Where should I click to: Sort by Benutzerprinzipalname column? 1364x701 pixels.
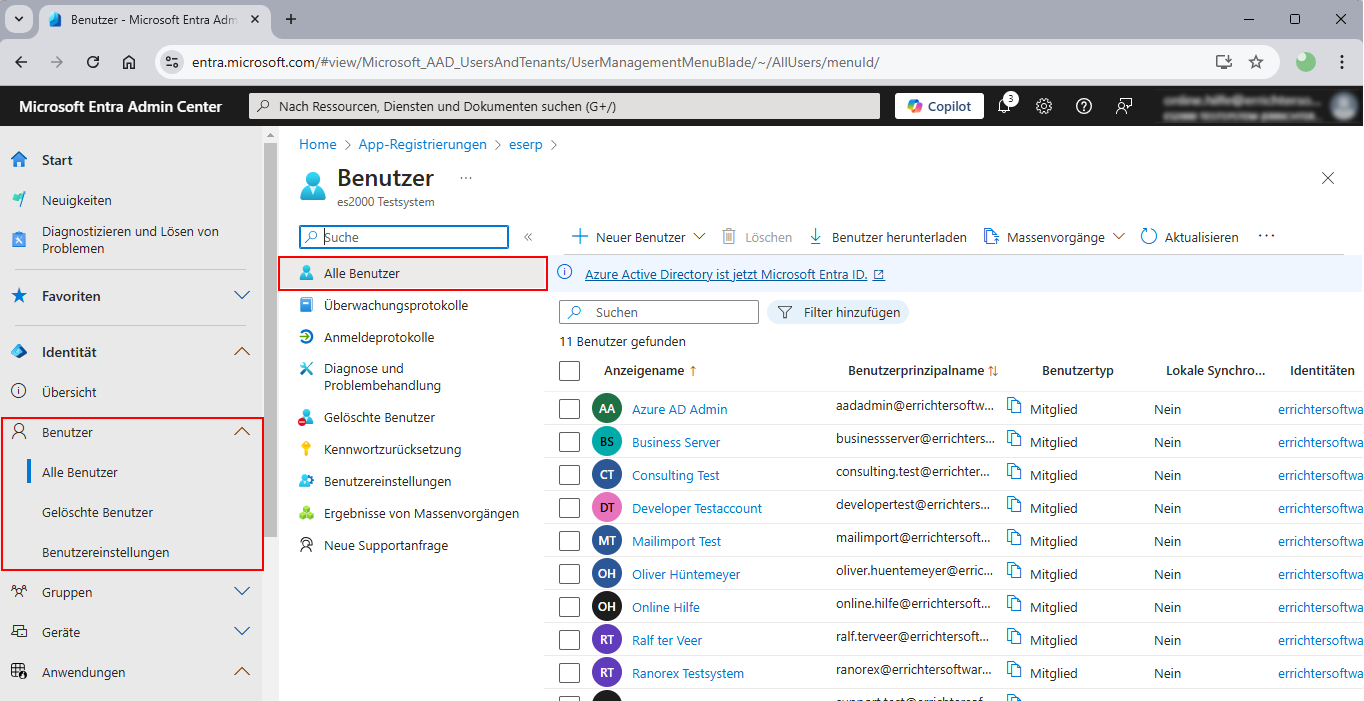click(923, 370)
